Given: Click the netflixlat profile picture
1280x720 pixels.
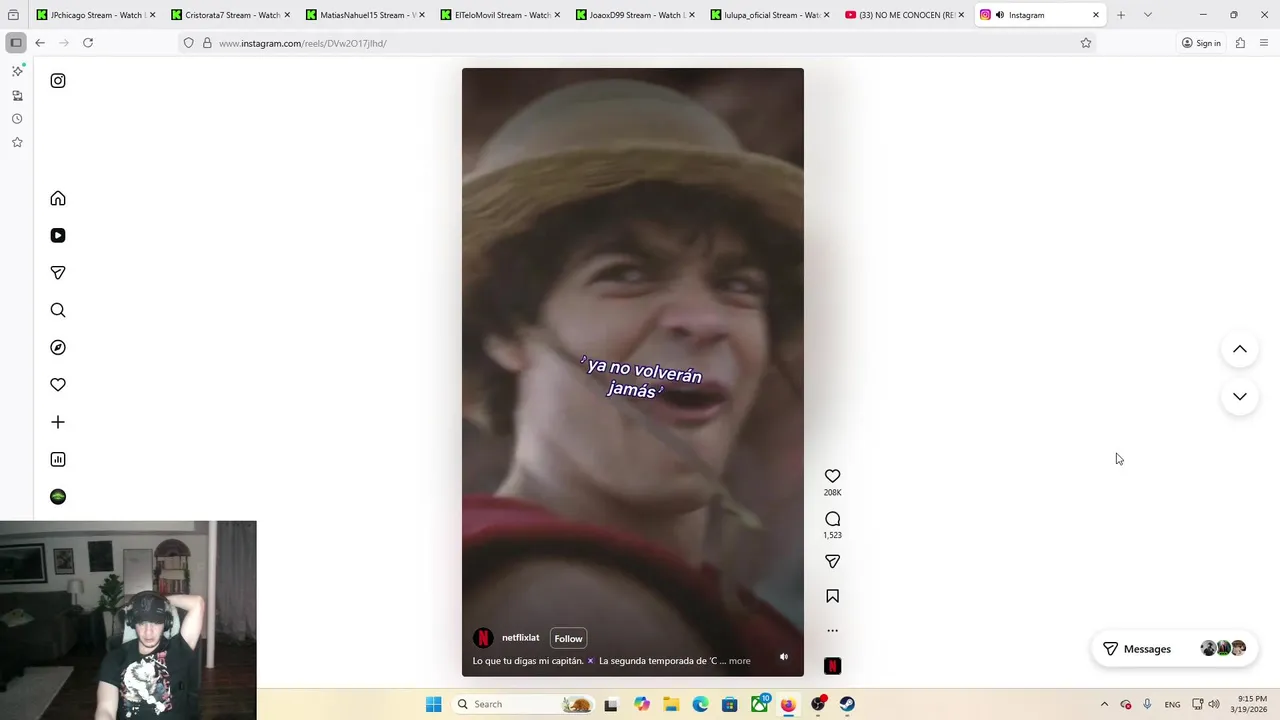Looking at the screenshot, I should 483,638.
